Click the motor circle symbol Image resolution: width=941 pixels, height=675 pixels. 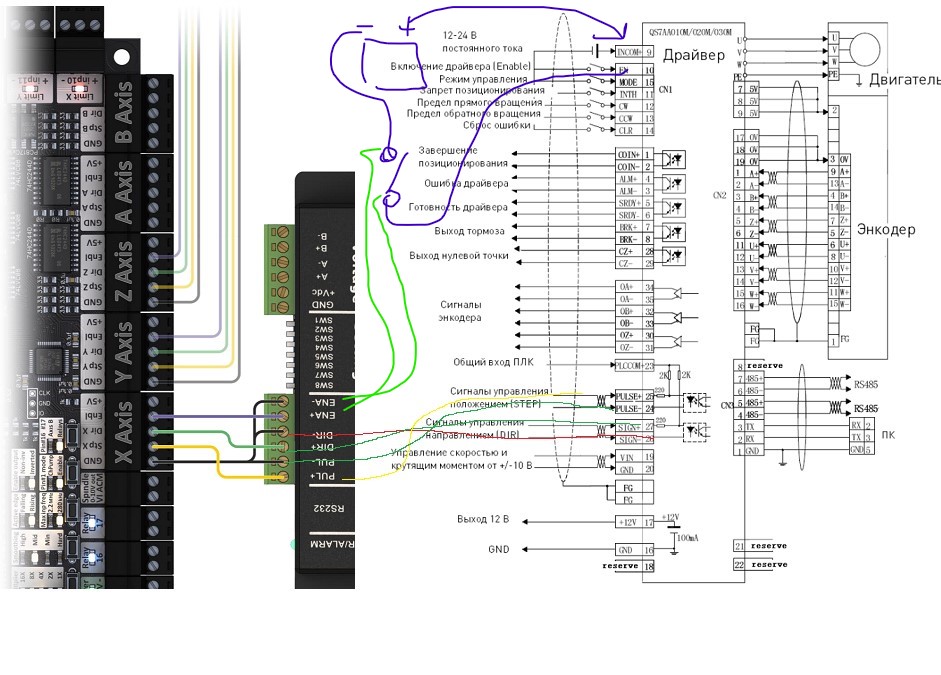[865, 49]
